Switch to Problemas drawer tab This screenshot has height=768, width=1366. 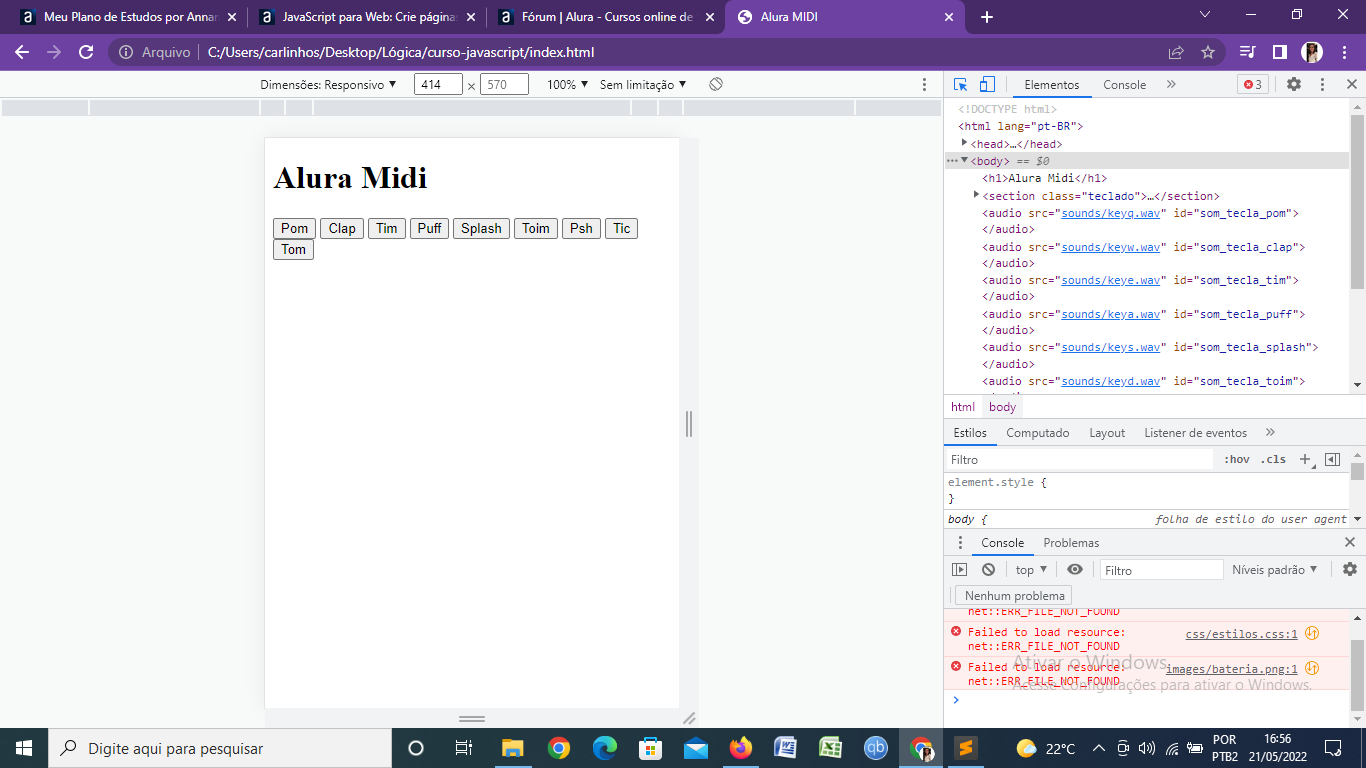1071,543
